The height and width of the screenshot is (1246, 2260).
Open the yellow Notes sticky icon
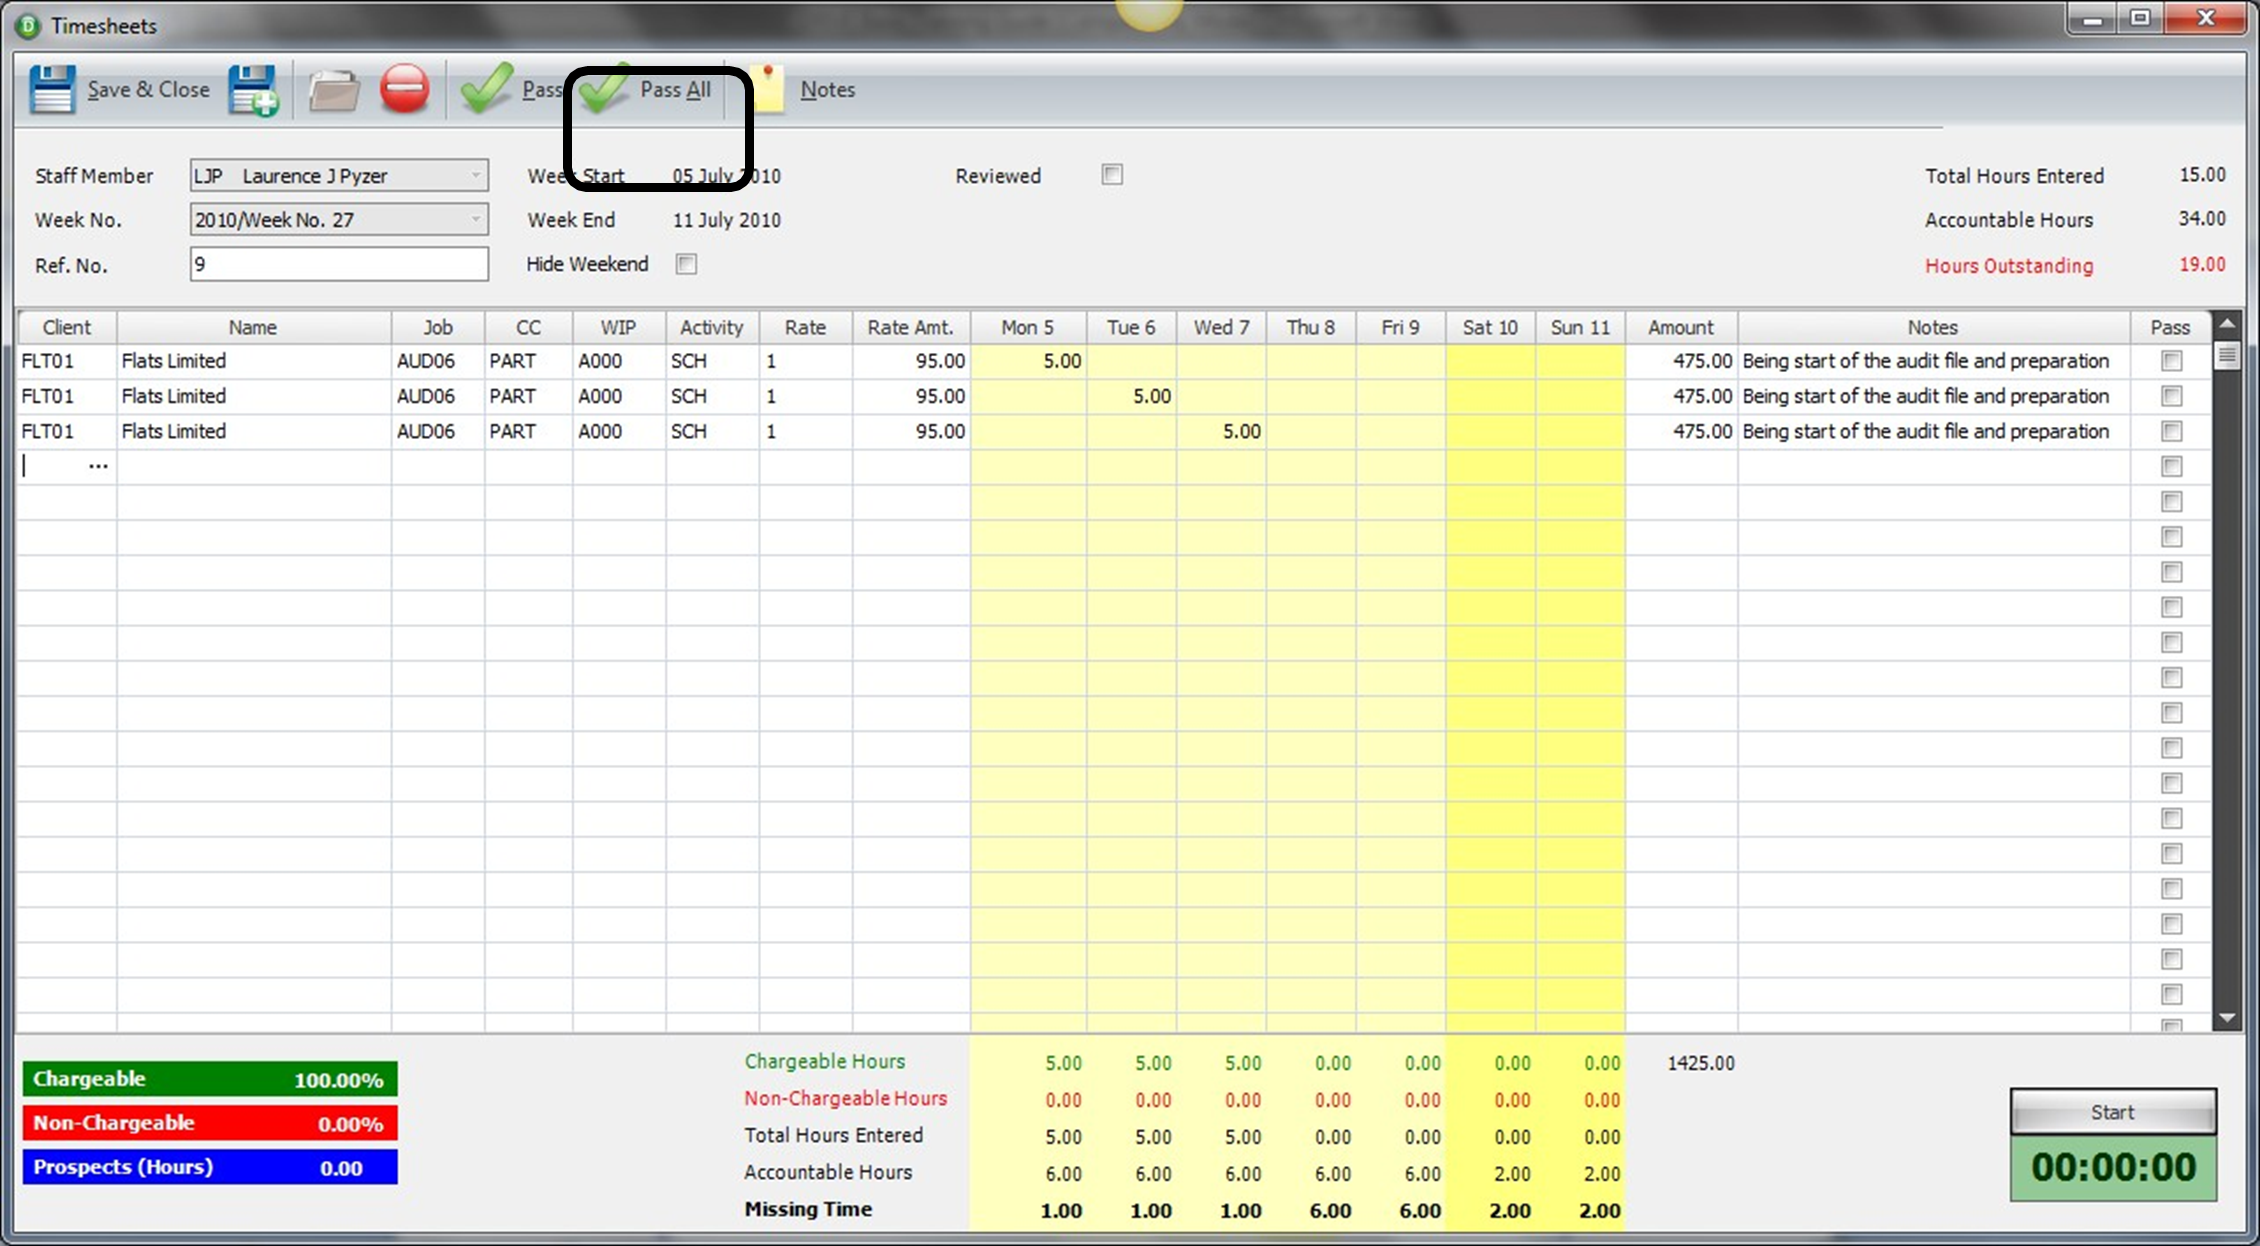768,89
